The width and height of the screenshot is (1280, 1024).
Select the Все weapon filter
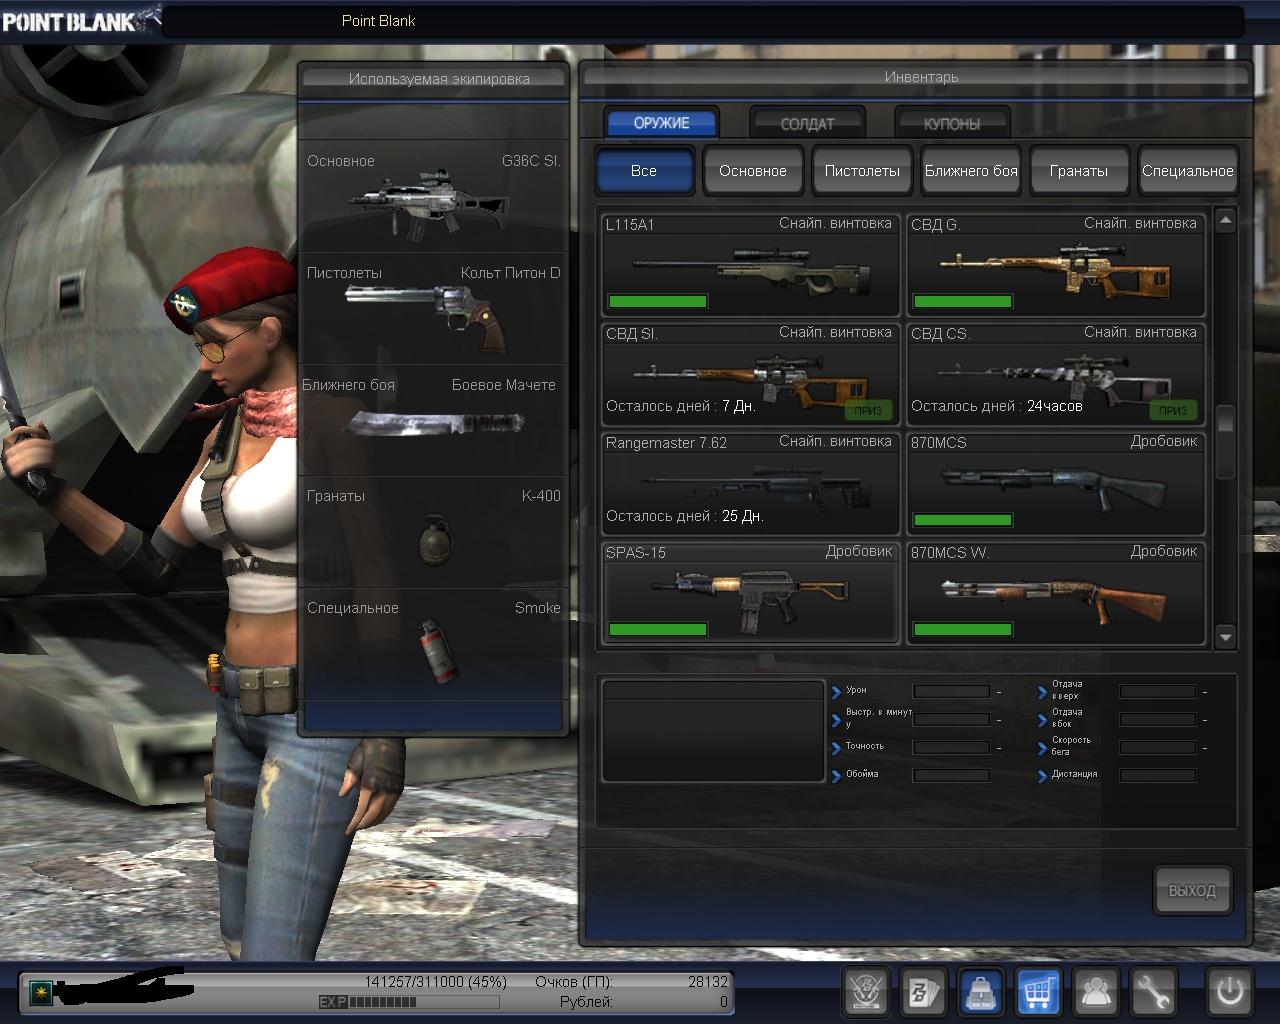(644, 170)
